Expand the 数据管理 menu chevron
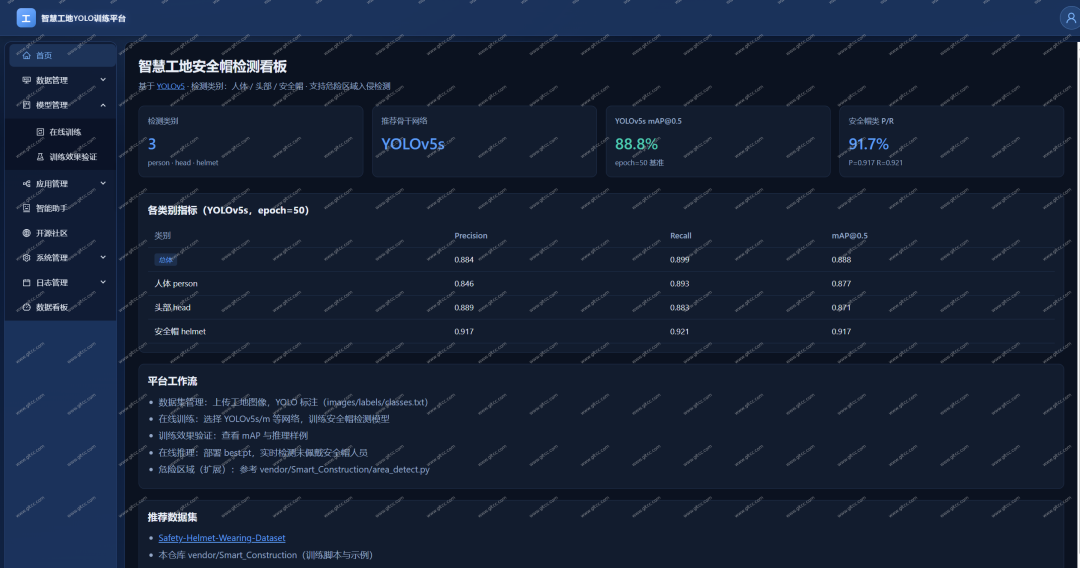The width and height of the screenshot is (1080, 568). coord(103,80)
